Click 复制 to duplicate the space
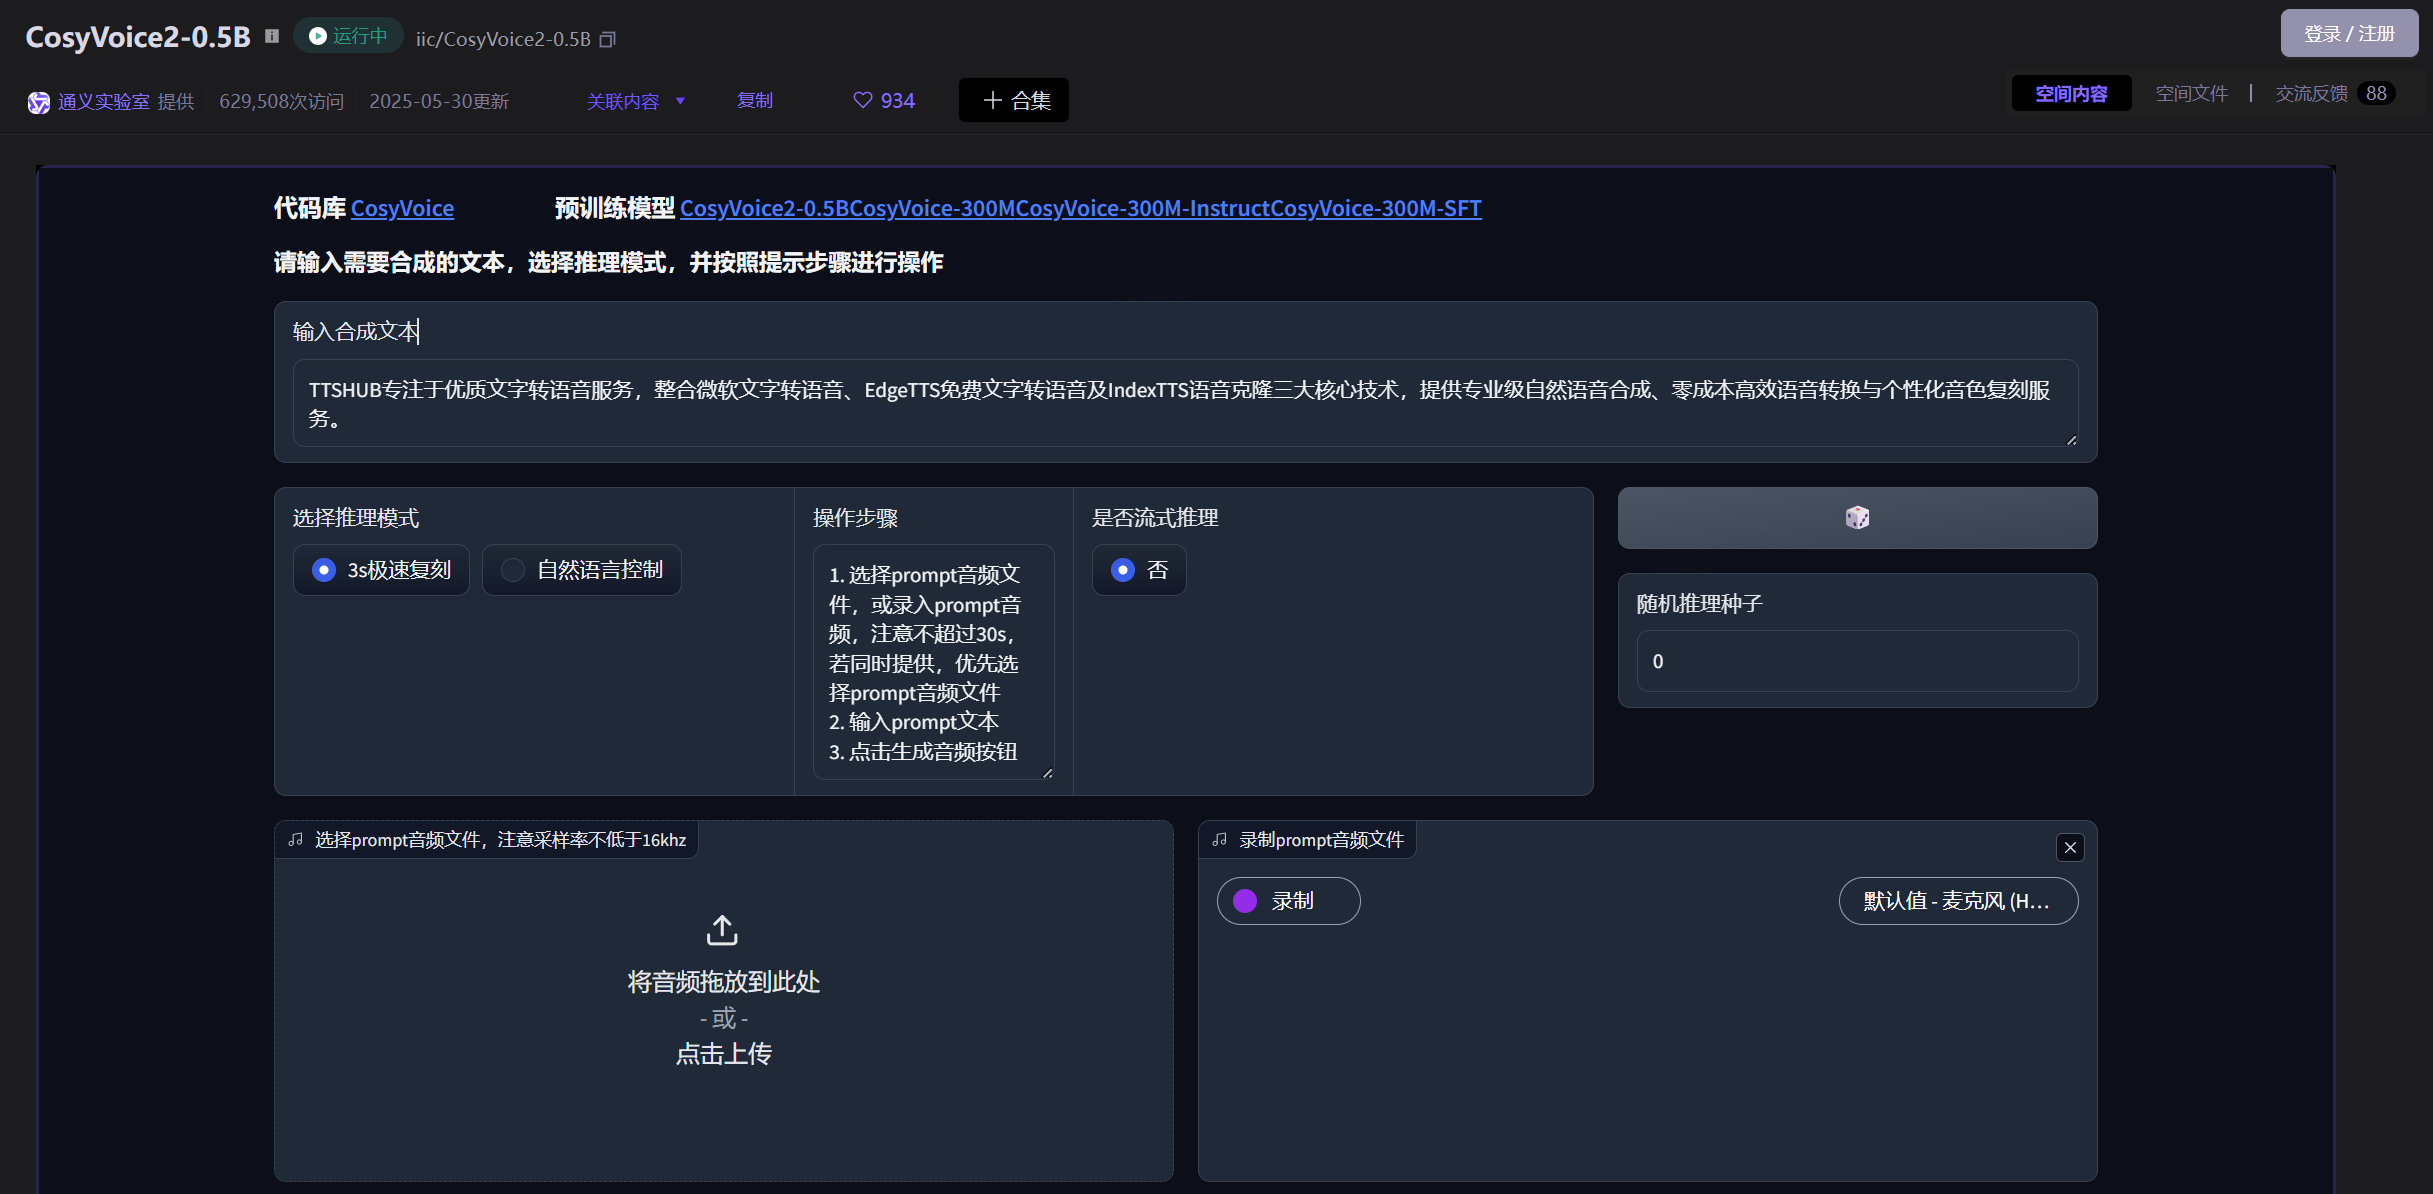The image size is (2433, 1194). tap(754, 101)
